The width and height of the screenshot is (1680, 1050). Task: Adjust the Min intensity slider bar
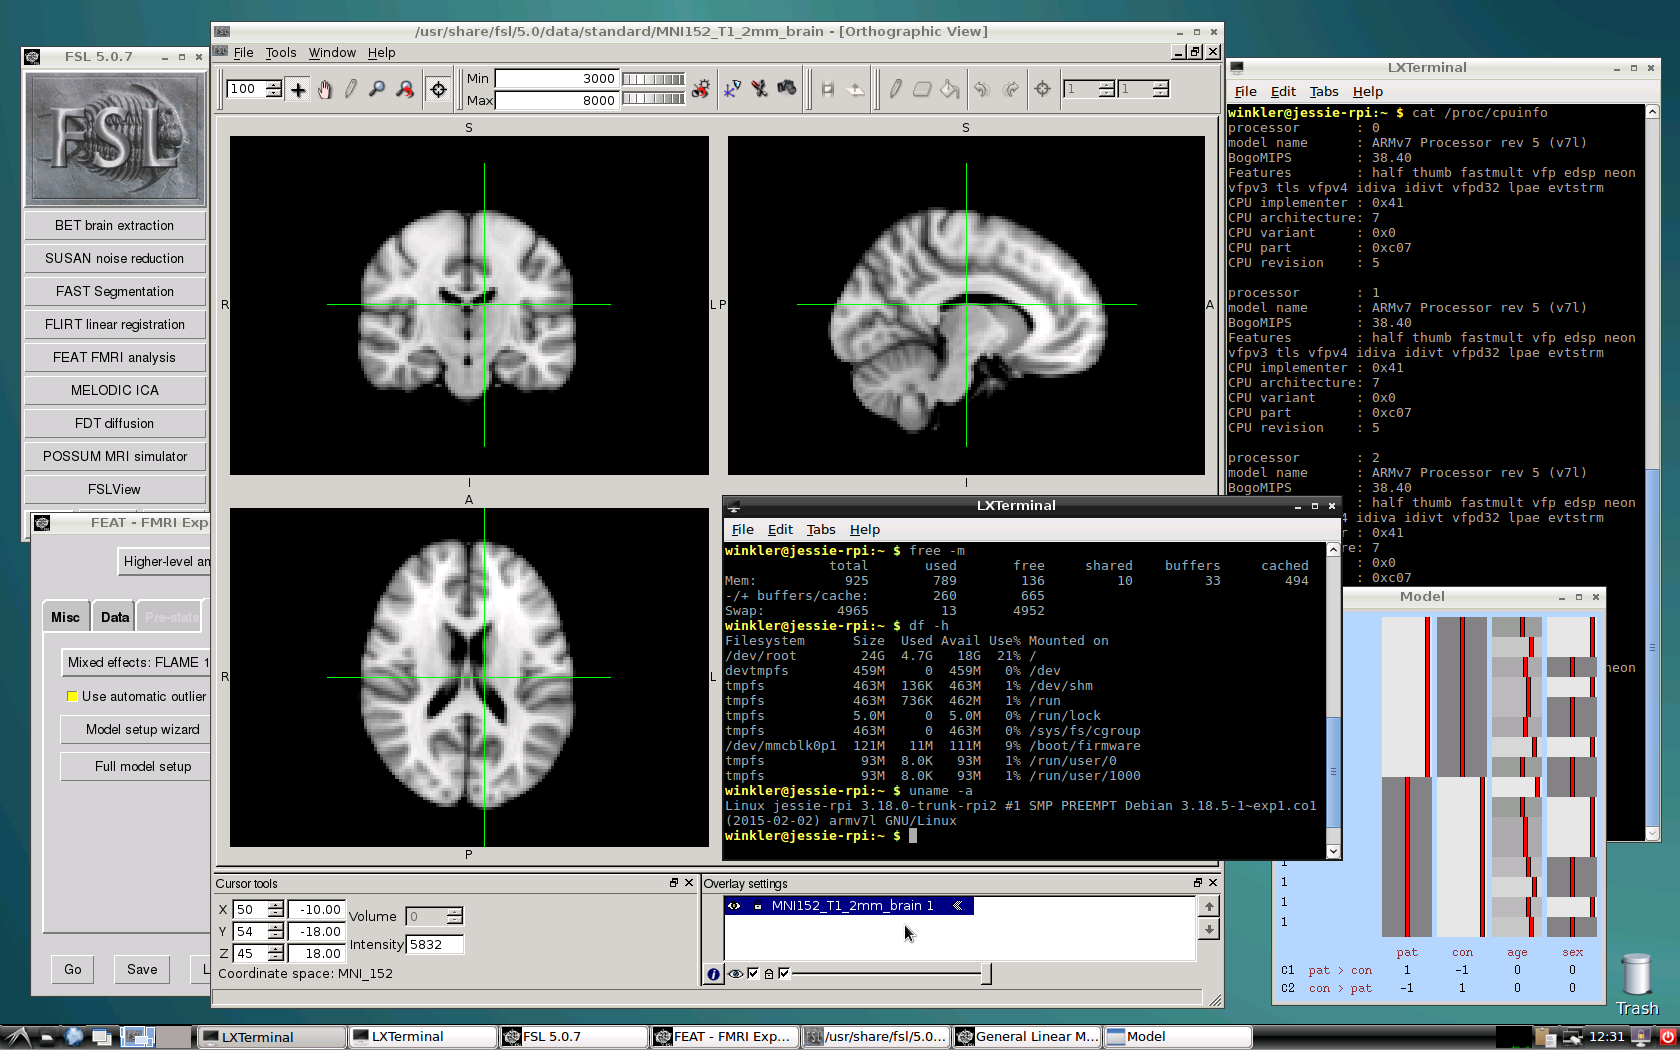(654, 79)
